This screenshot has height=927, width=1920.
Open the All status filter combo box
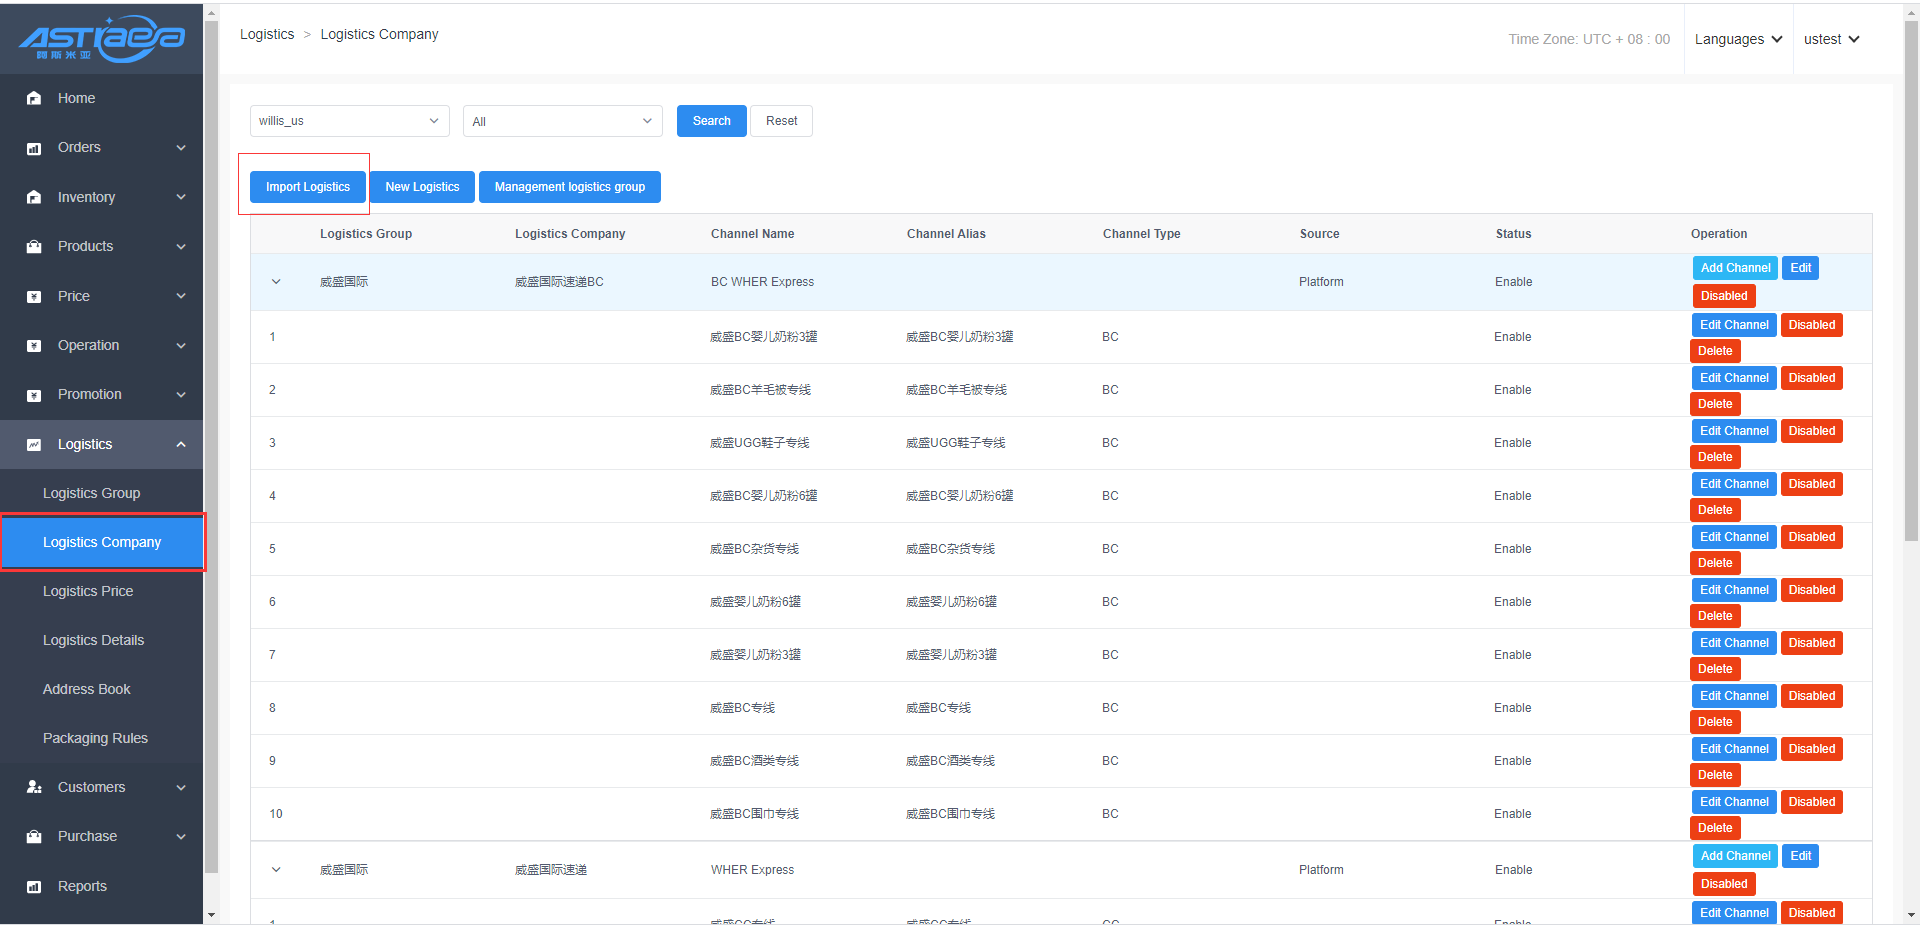(x=562, y=121)
